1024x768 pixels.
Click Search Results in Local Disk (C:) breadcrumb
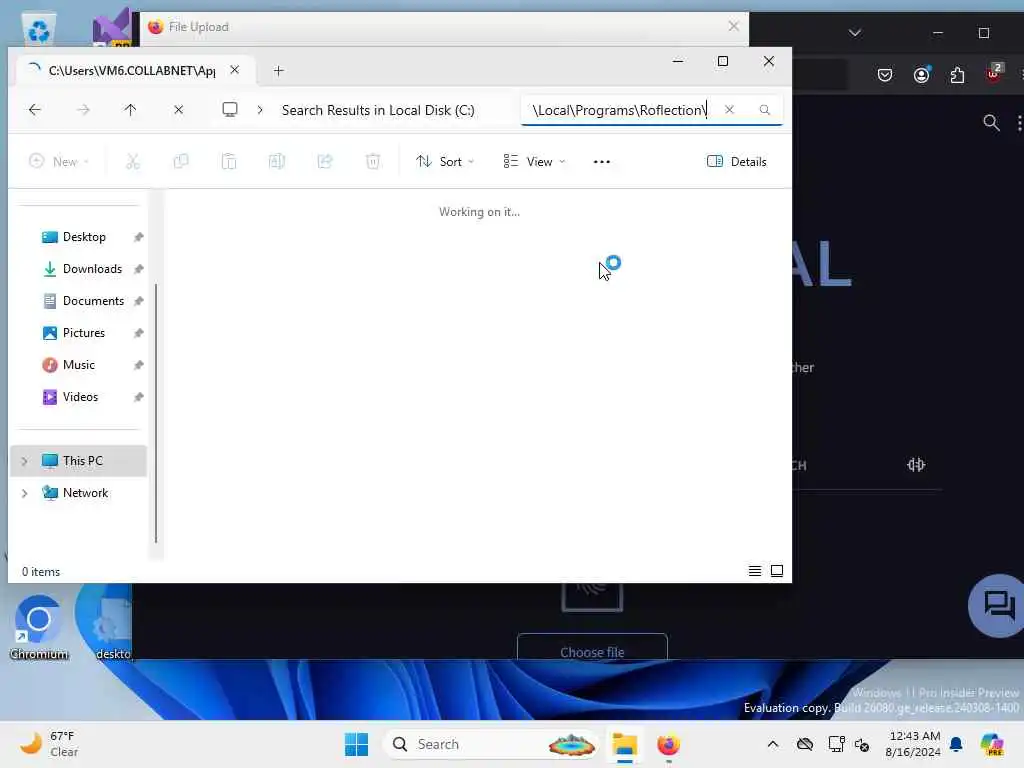click(378, 110)
